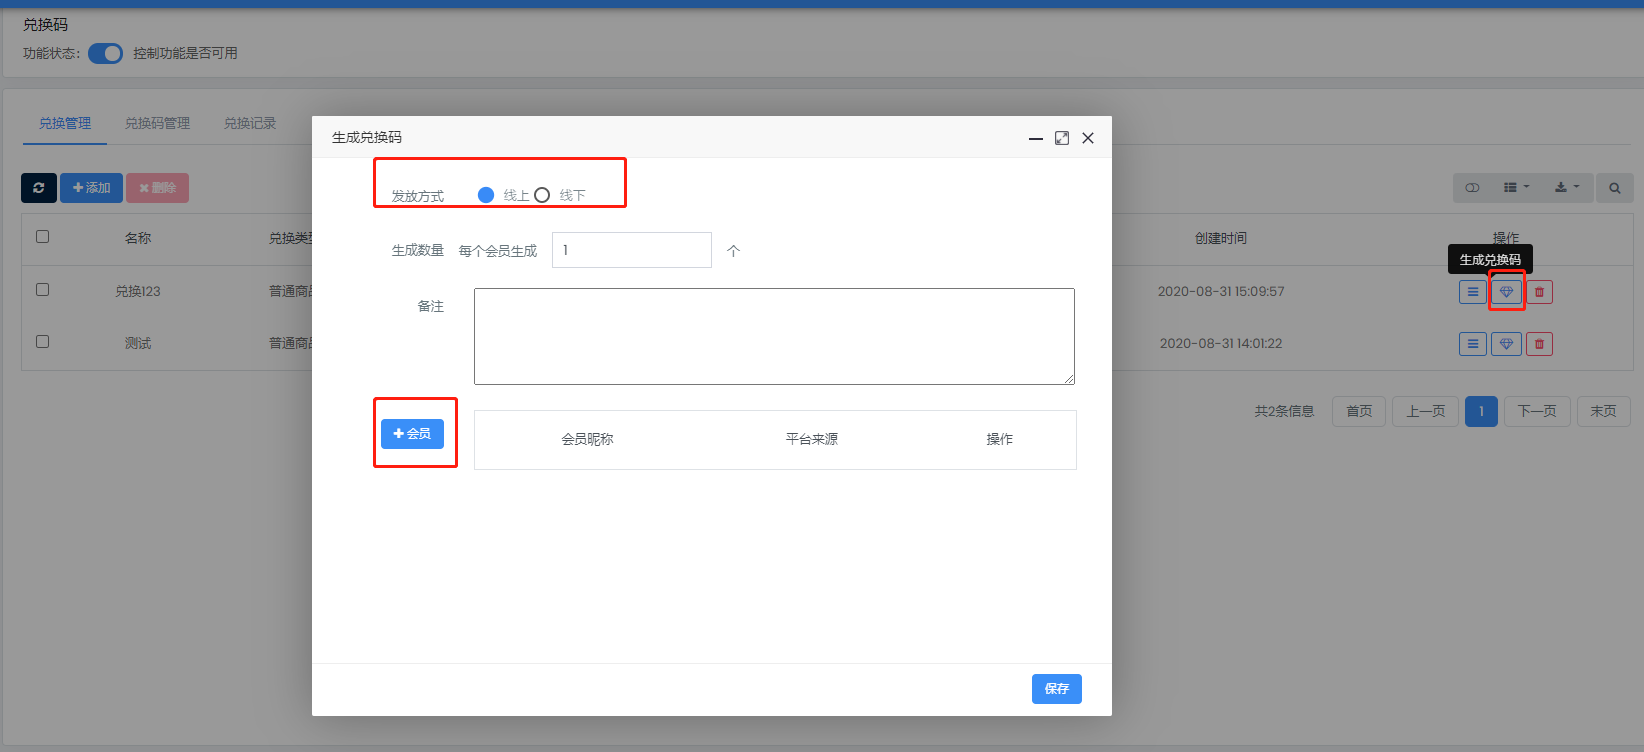This screenshot has width=1644, height=752.
Task: Click the diamond generate-code icon for 测试 row
Action: [1506, 344]
